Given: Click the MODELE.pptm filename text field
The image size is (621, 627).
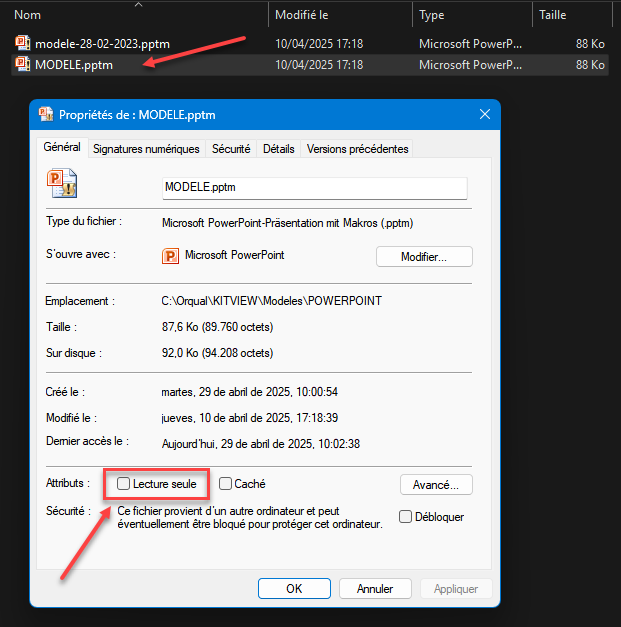Looking at the screenshot, I should 314,187.
